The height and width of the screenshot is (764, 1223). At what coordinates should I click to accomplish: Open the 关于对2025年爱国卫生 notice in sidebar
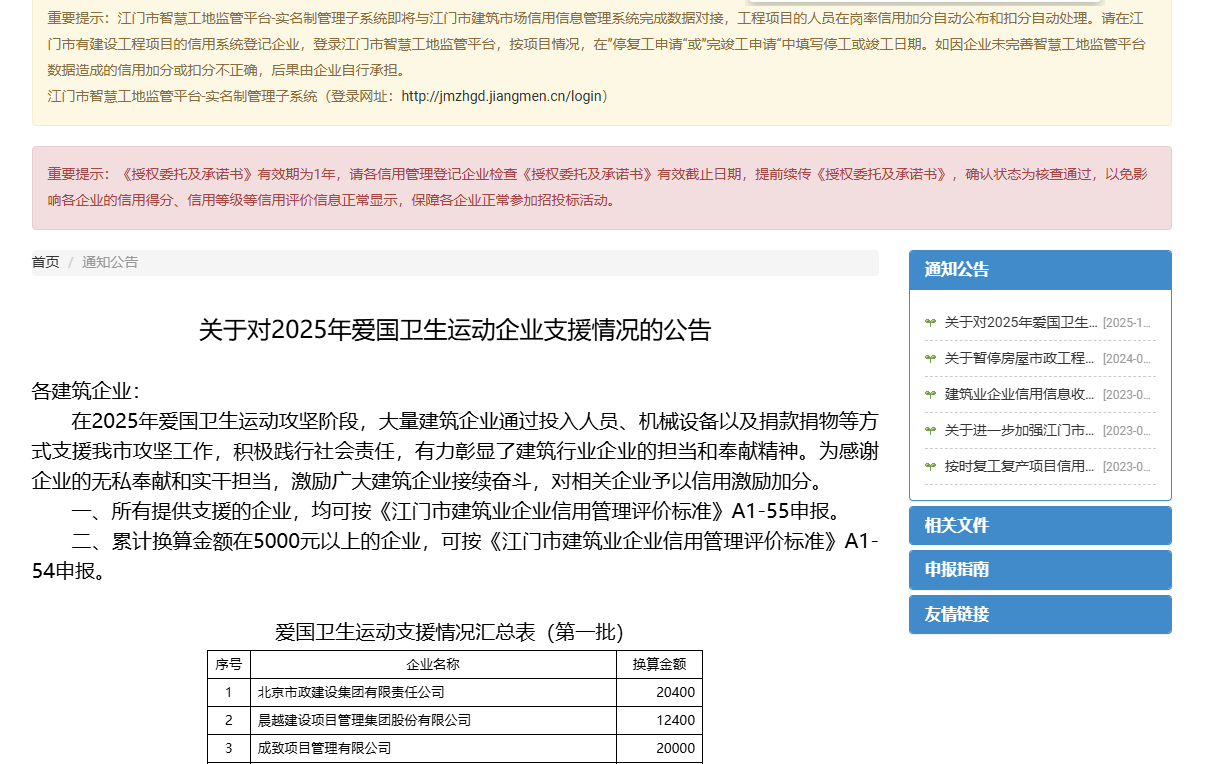(1021, 322)
